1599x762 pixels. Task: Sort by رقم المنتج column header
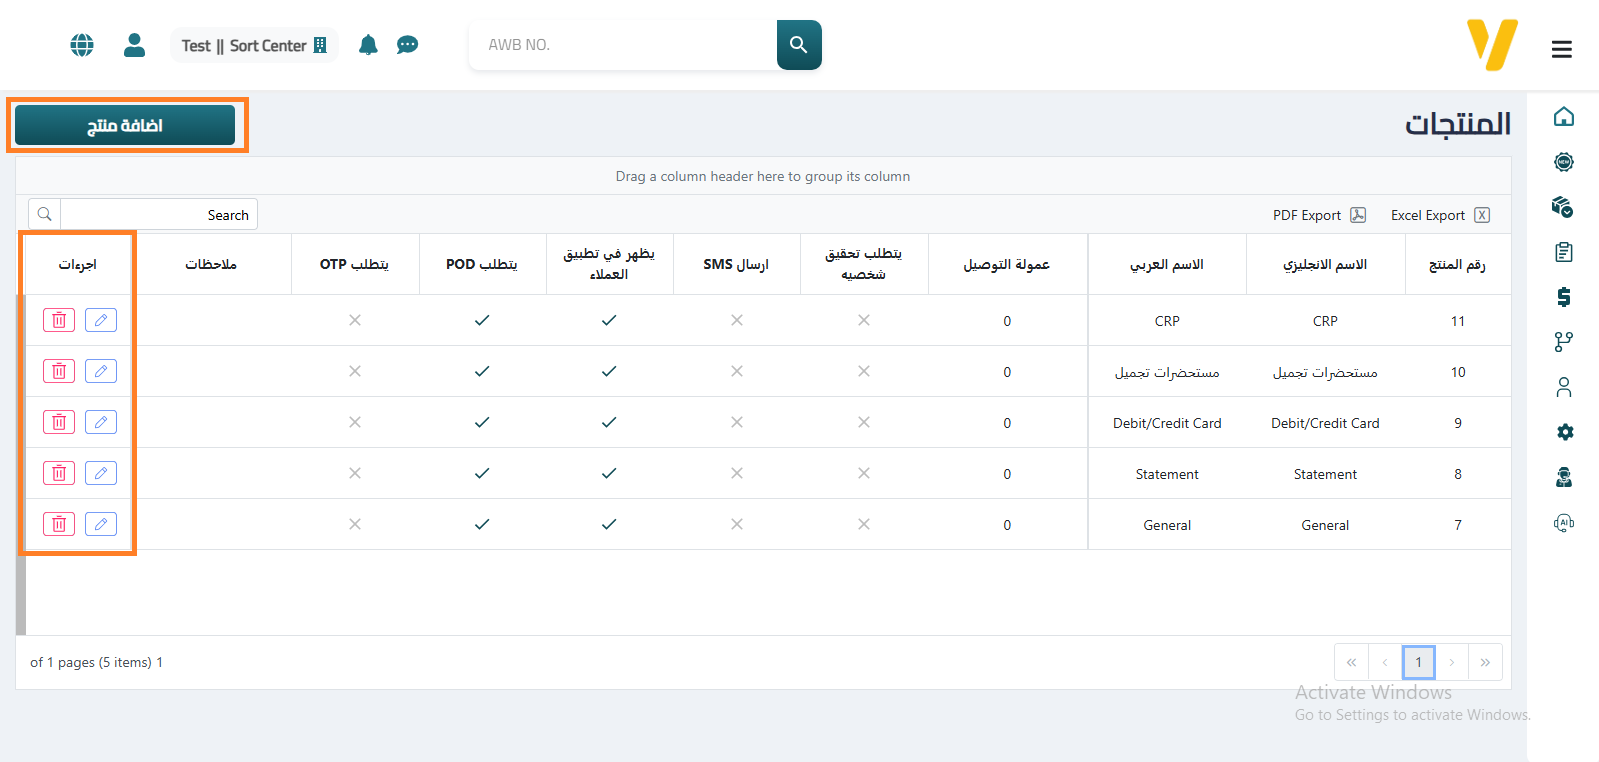[x=1458, y=264]
